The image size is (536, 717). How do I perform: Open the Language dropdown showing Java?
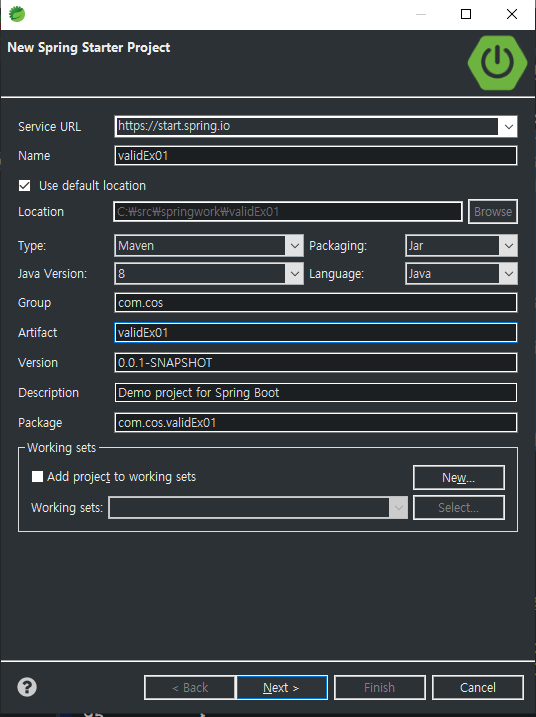509,274
